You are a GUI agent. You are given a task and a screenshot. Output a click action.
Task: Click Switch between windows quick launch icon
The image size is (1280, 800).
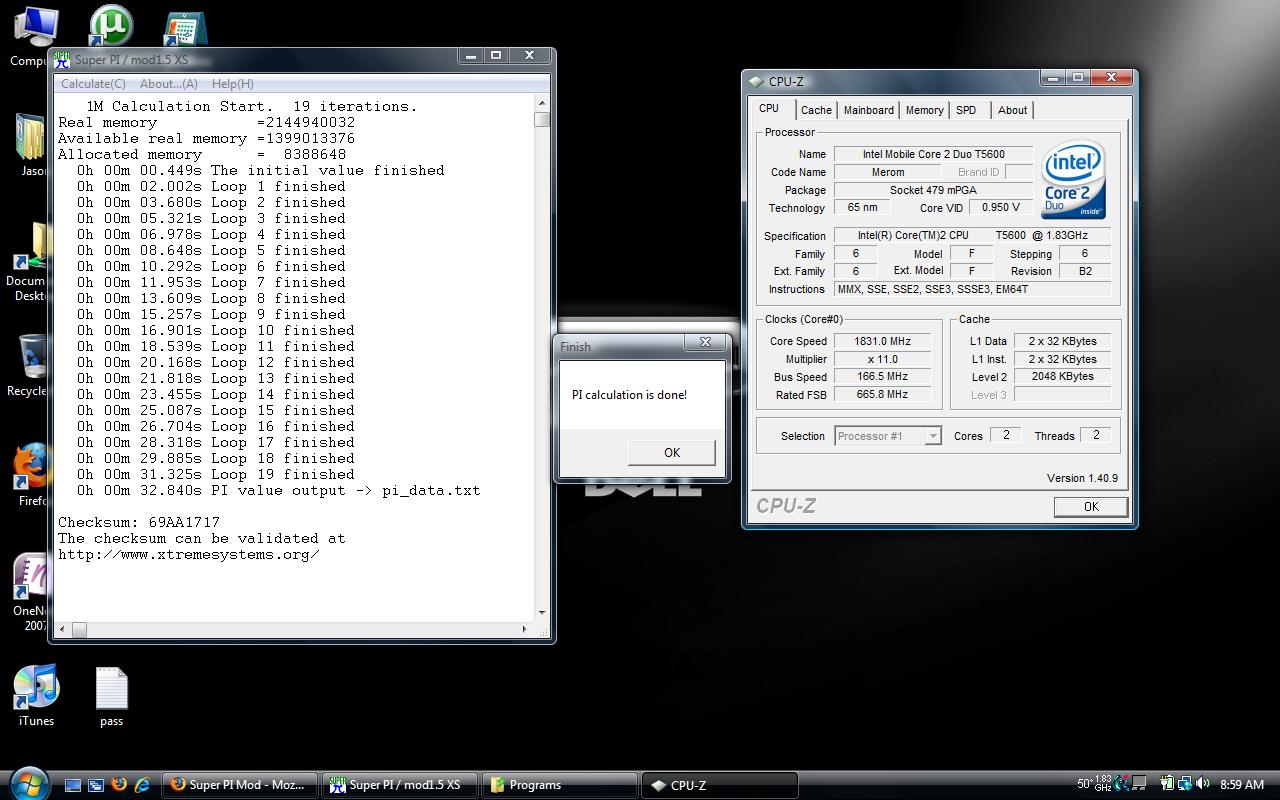[96, 785]
